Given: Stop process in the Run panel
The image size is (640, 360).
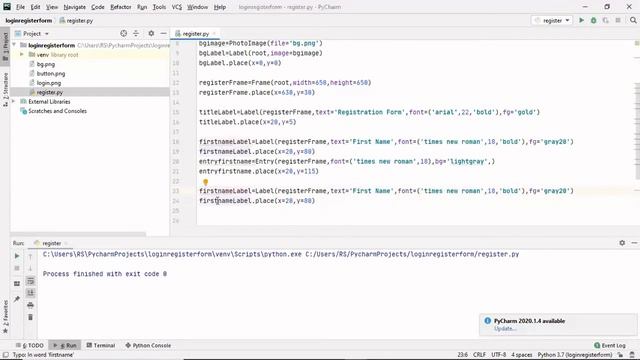Looking at the screenshot, I should coord(17,268).
